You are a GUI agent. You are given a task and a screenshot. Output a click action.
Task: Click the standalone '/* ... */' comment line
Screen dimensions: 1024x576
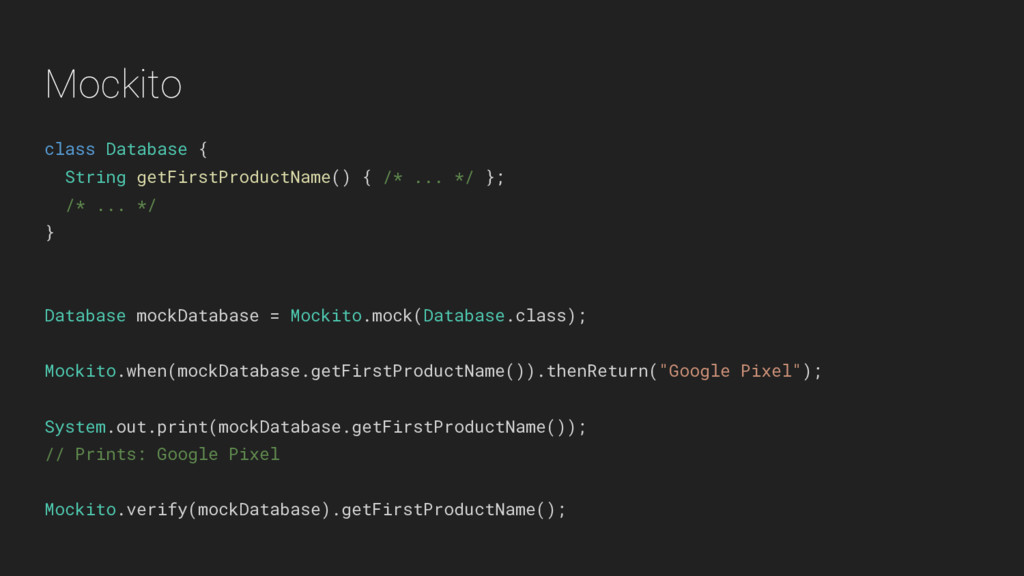pos(110,206)
